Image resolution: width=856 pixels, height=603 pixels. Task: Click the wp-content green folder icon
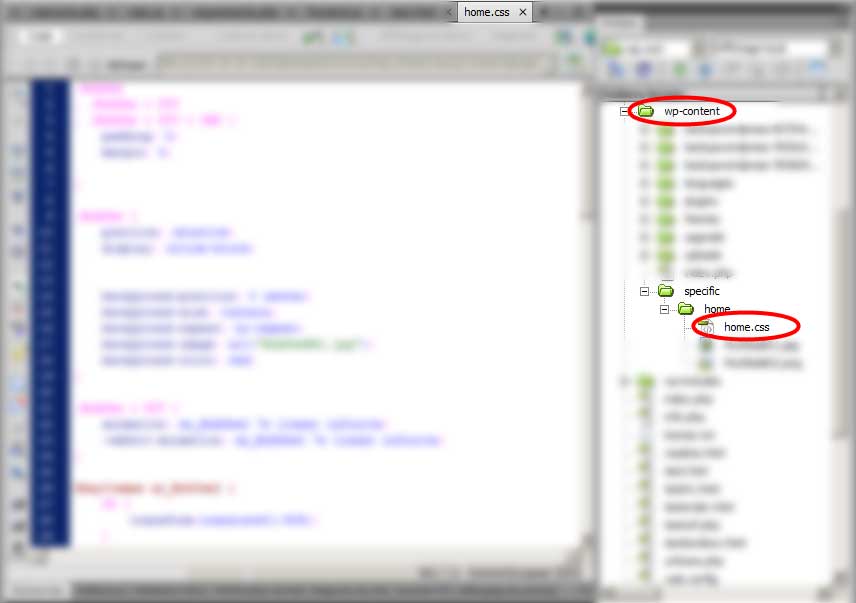coord(646,111)
